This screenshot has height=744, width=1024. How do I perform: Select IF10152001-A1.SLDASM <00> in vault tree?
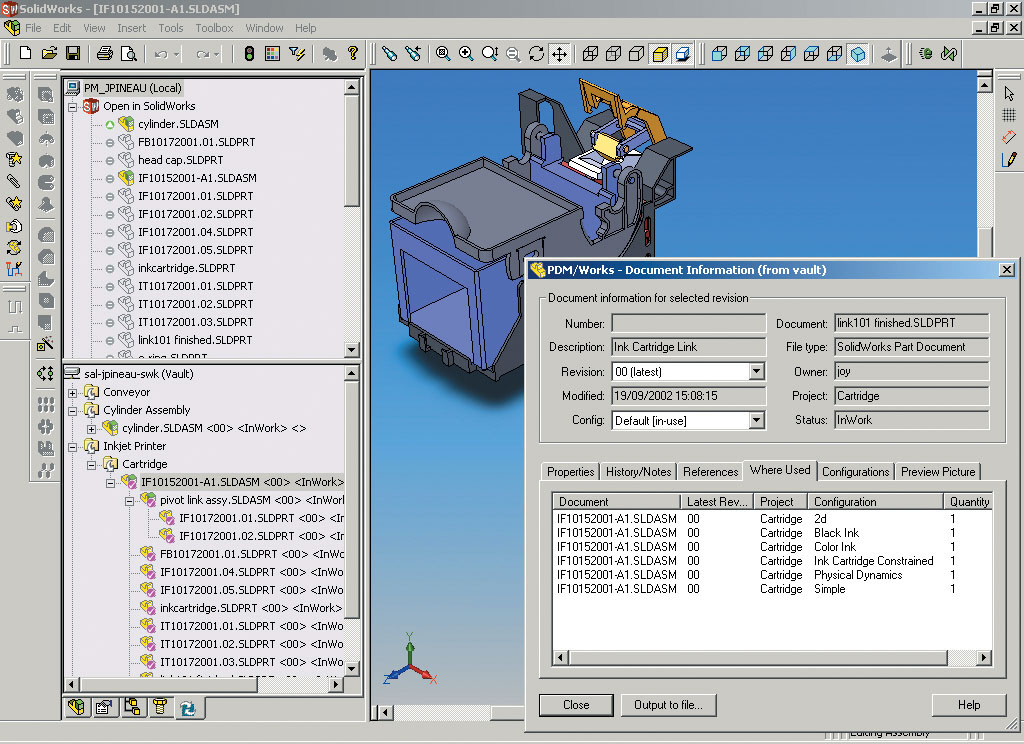point(242,482)
